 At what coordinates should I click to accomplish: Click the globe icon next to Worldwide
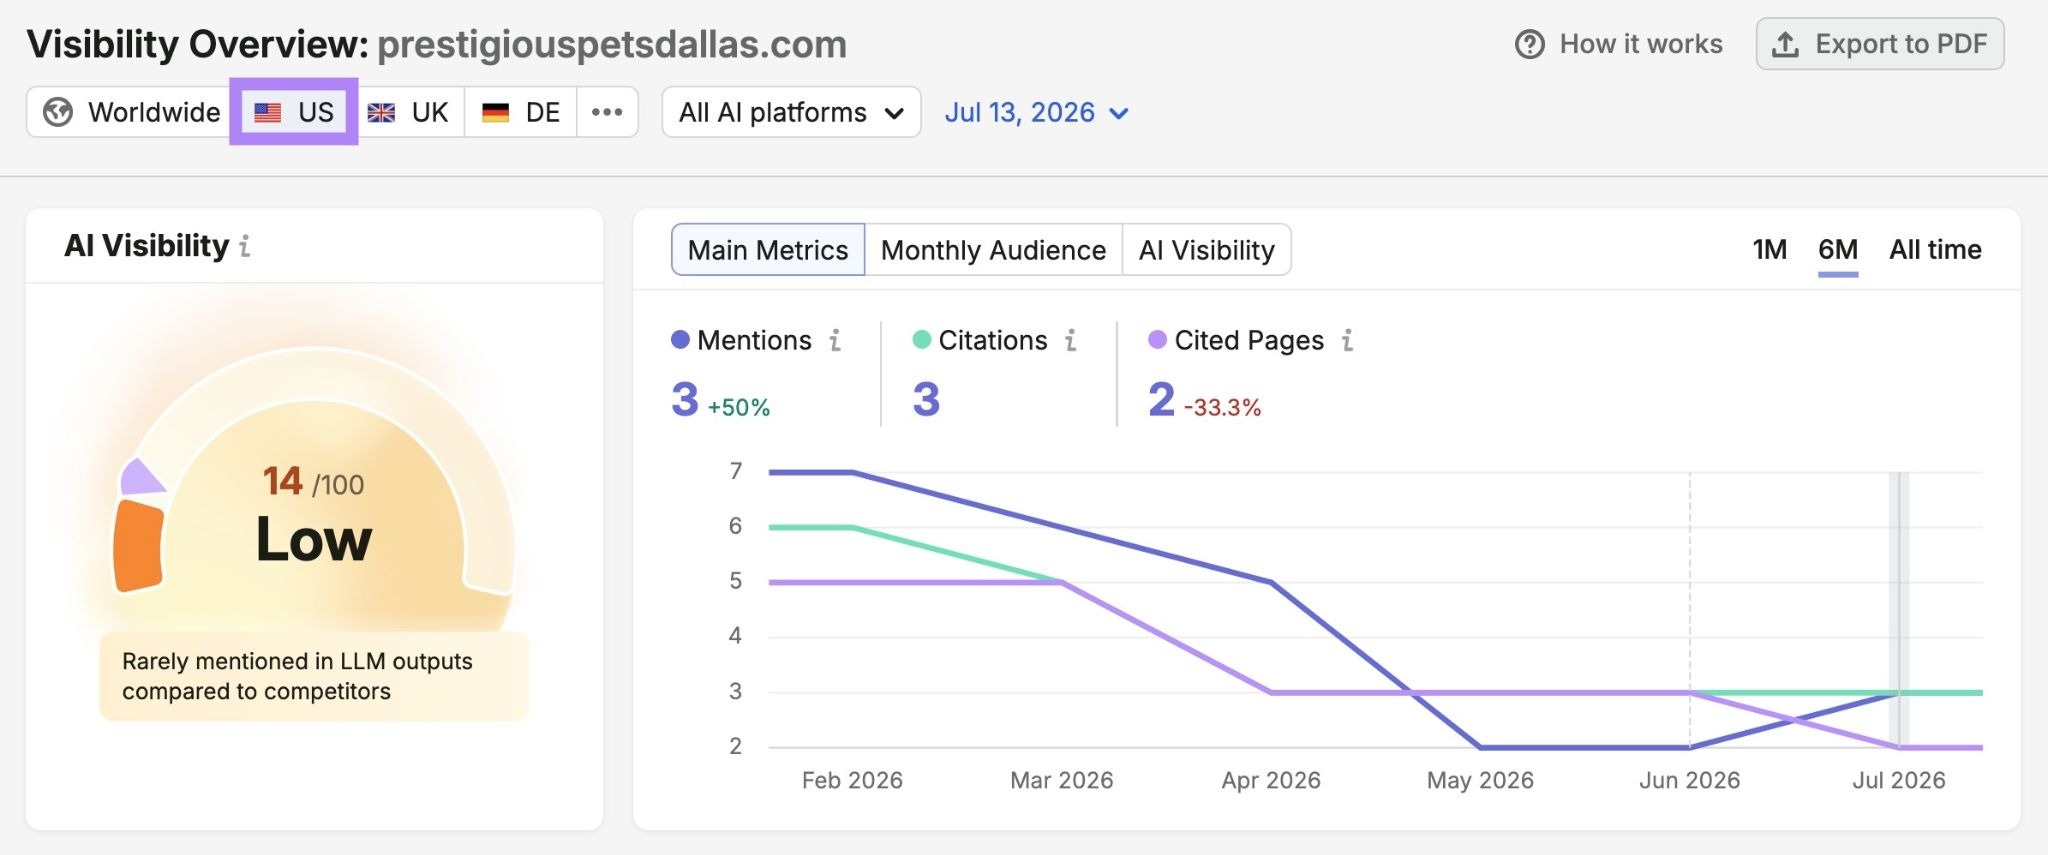tap(58, 112)
